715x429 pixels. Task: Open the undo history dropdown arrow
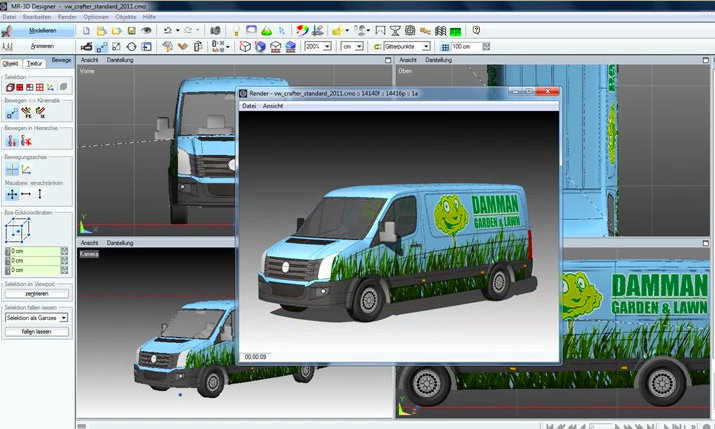pos(177,31)
